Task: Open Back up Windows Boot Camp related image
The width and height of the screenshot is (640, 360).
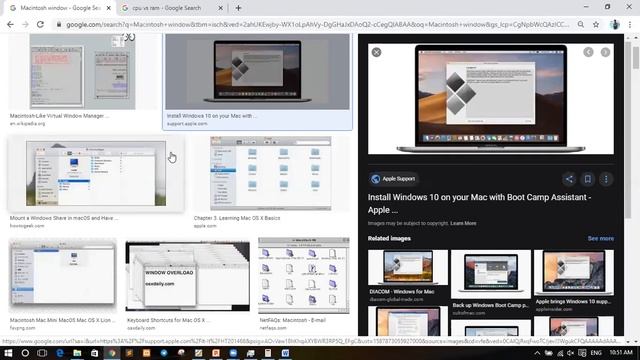Action: coord(491,274)
